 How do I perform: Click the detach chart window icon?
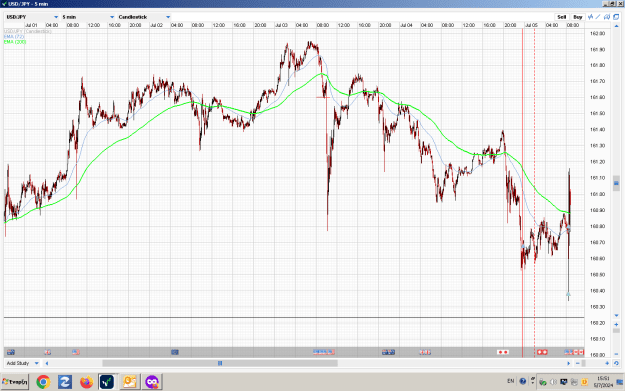[x=616, y=17]
